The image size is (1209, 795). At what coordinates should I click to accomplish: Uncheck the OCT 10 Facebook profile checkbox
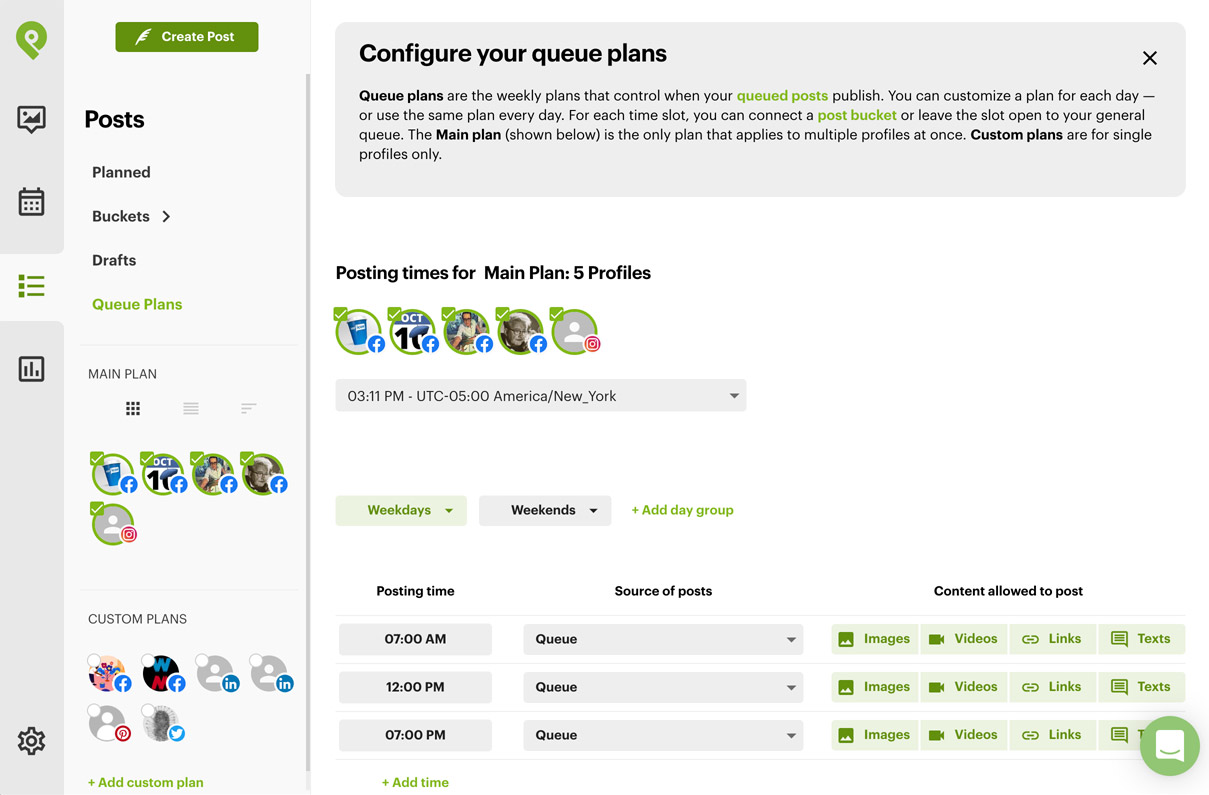tap(394, 314)
